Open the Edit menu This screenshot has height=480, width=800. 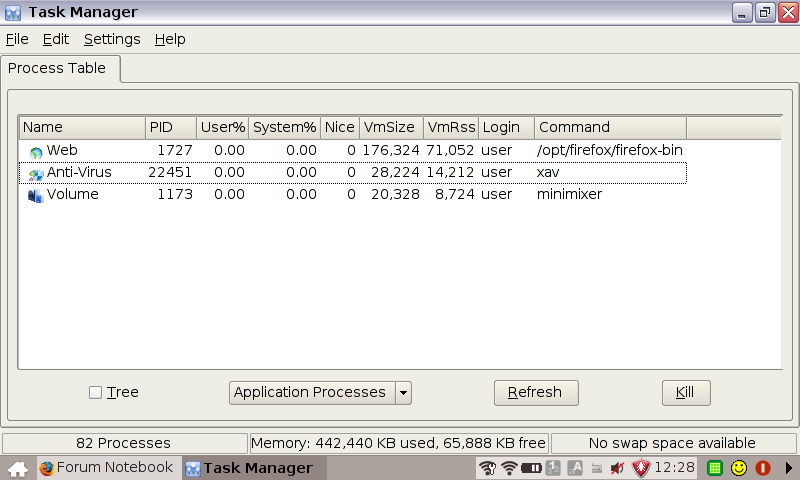[x=56, y=39]
